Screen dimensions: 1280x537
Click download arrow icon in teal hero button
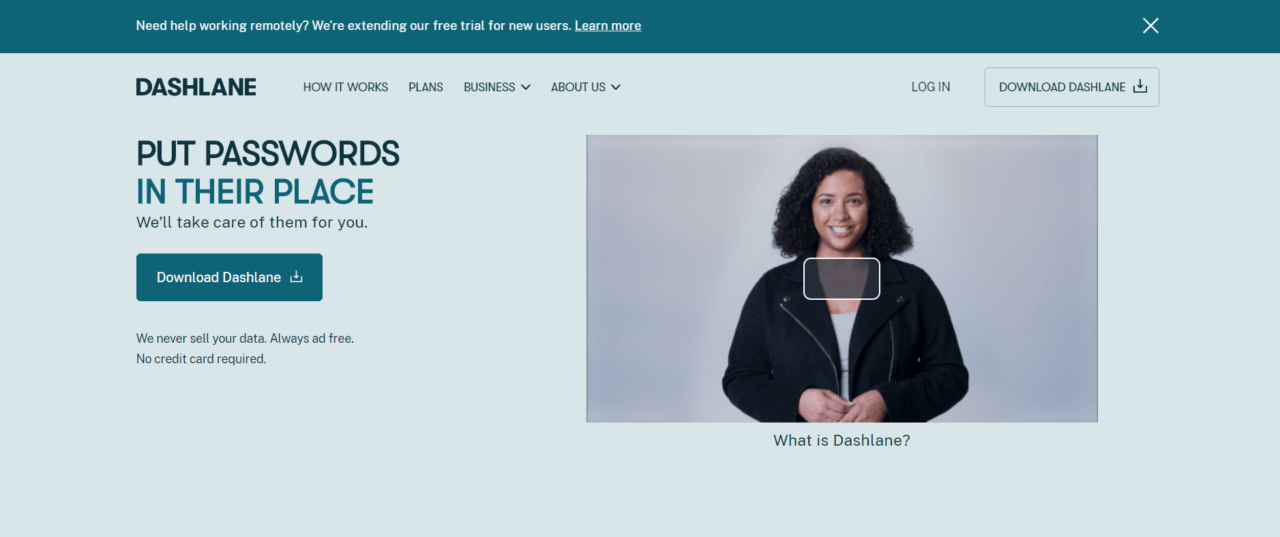pyautogui.click(x=296, y=277)
